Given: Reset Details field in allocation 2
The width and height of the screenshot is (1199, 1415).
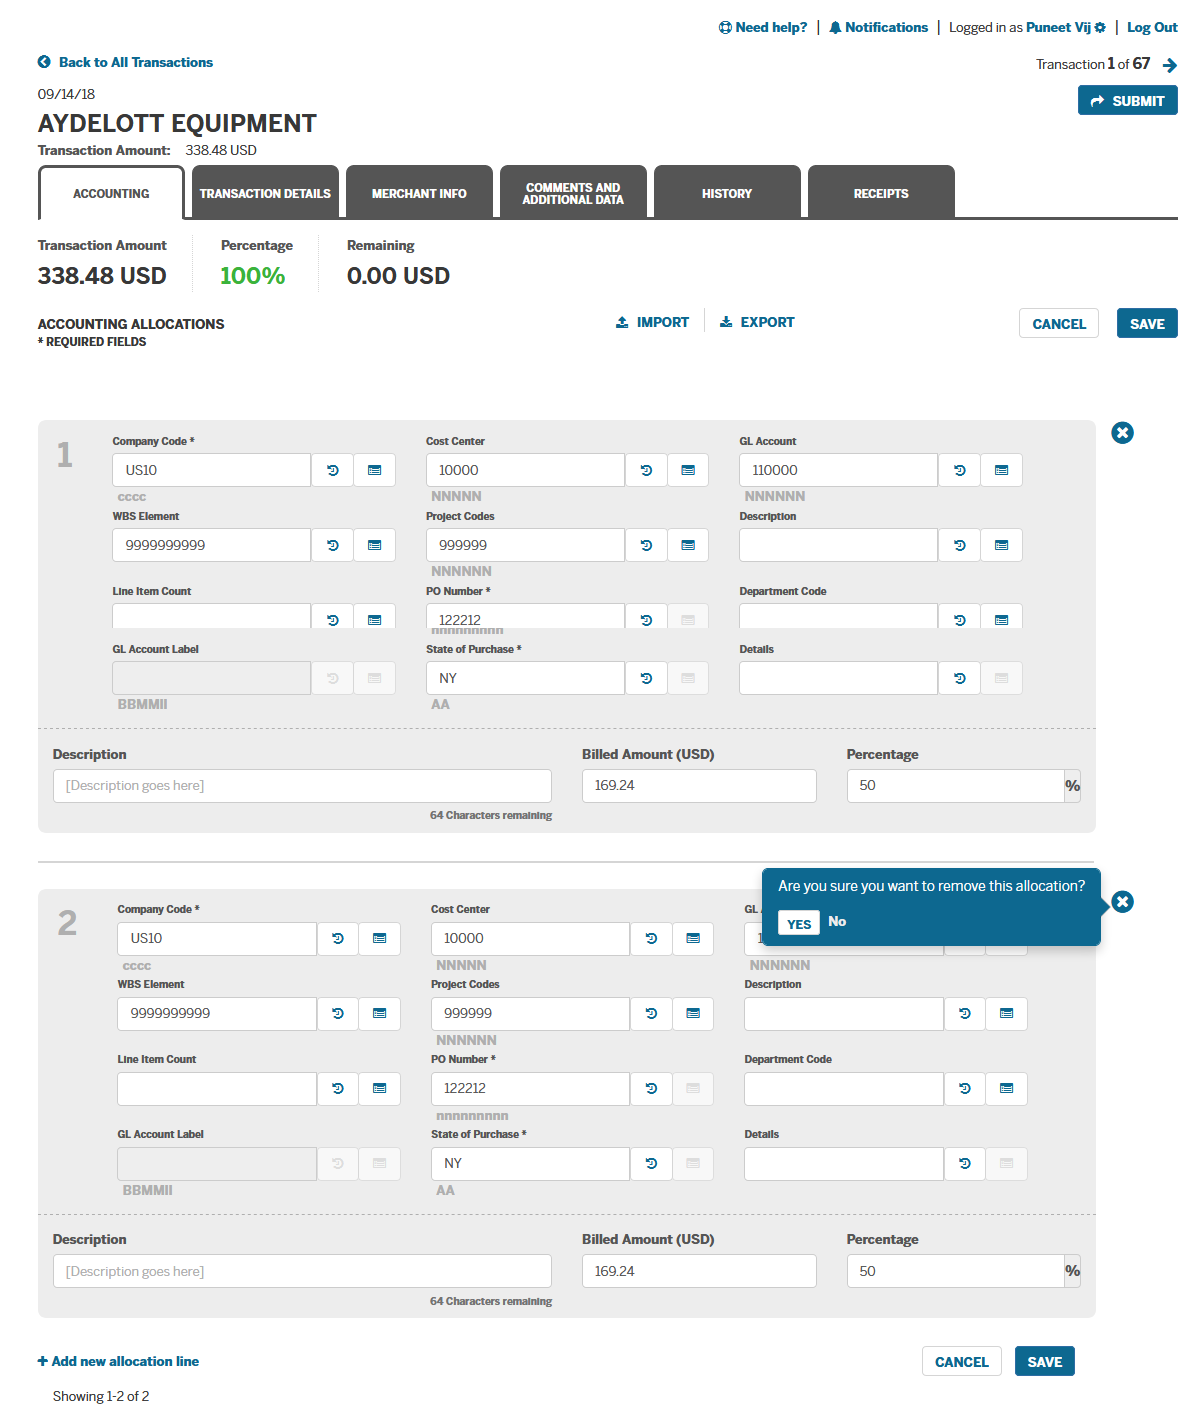Looking at the screenshot, I should [965, 1163].
